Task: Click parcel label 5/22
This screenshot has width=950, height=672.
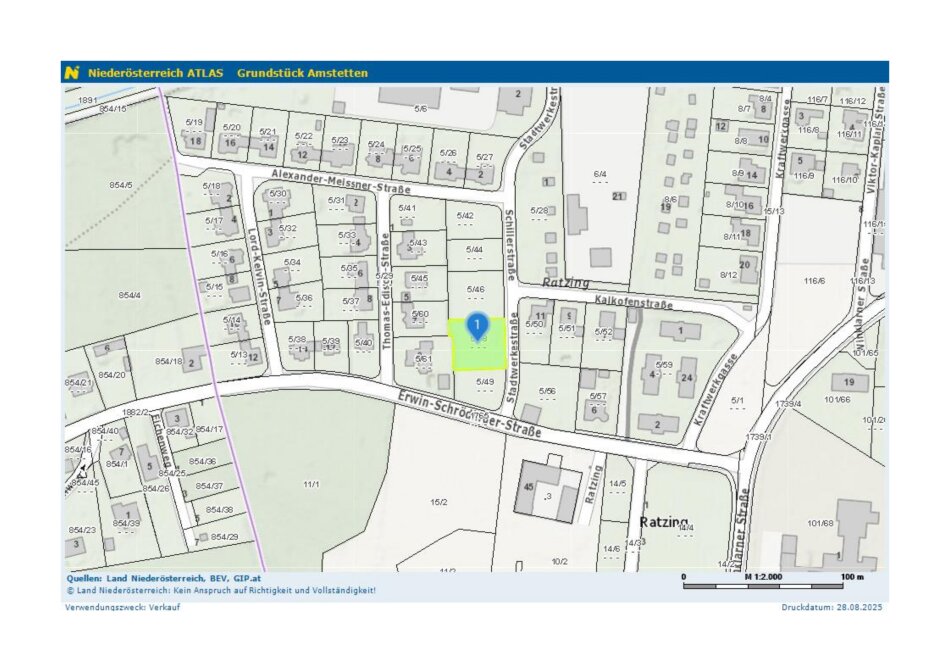Action: [x=304, y=136]
